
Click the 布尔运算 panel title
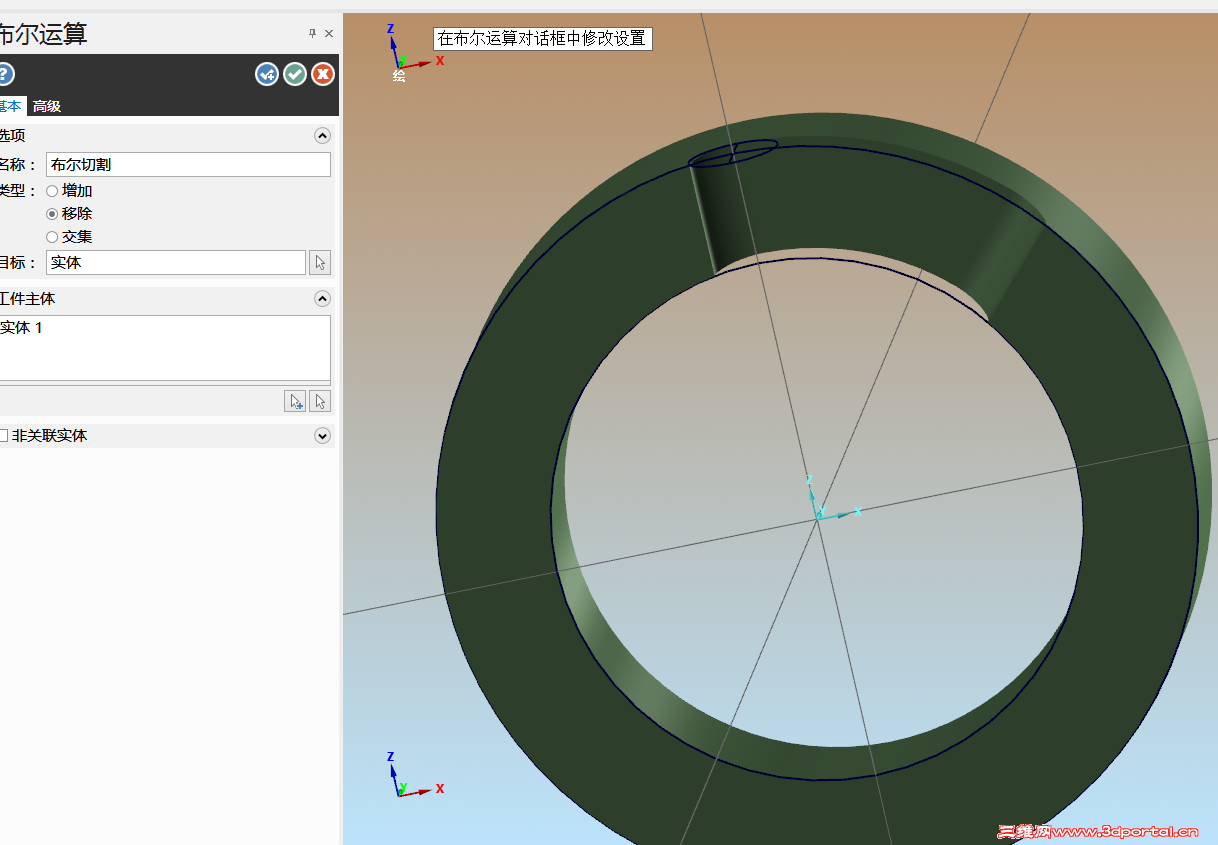[x=43, y=34]
